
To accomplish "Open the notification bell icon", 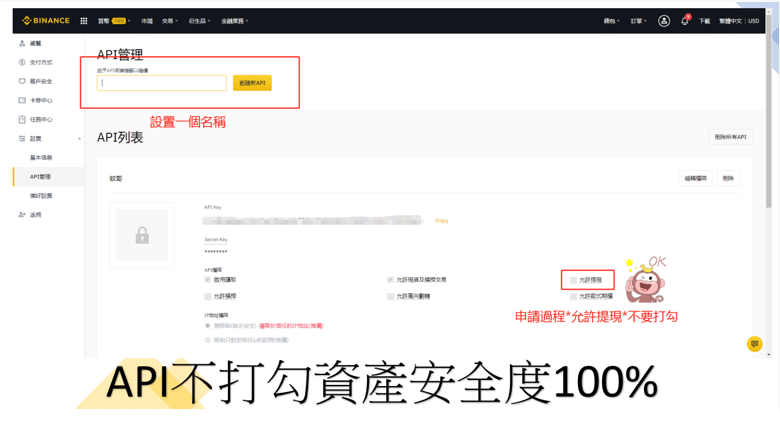I will click(685, 20).
